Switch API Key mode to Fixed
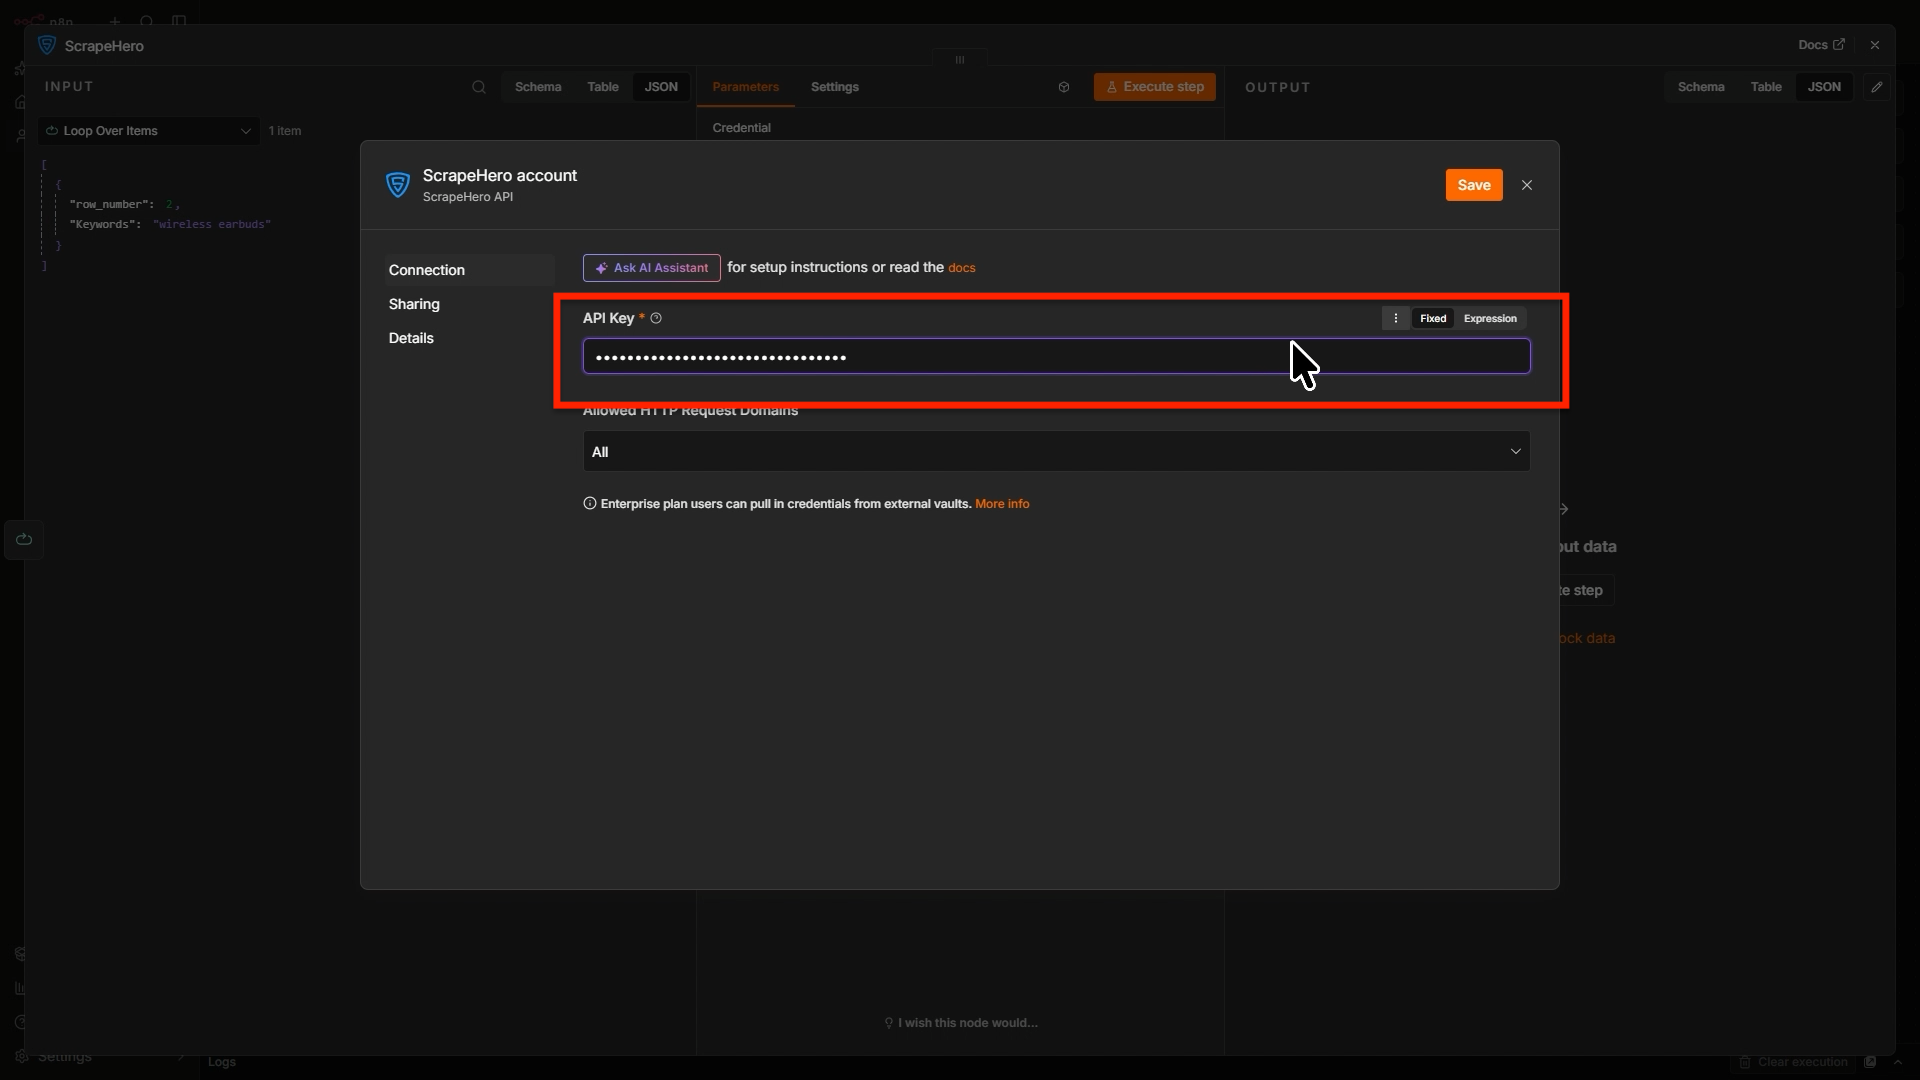The height and width of the screenshot is (1080, 1920). click(1432, 318)
